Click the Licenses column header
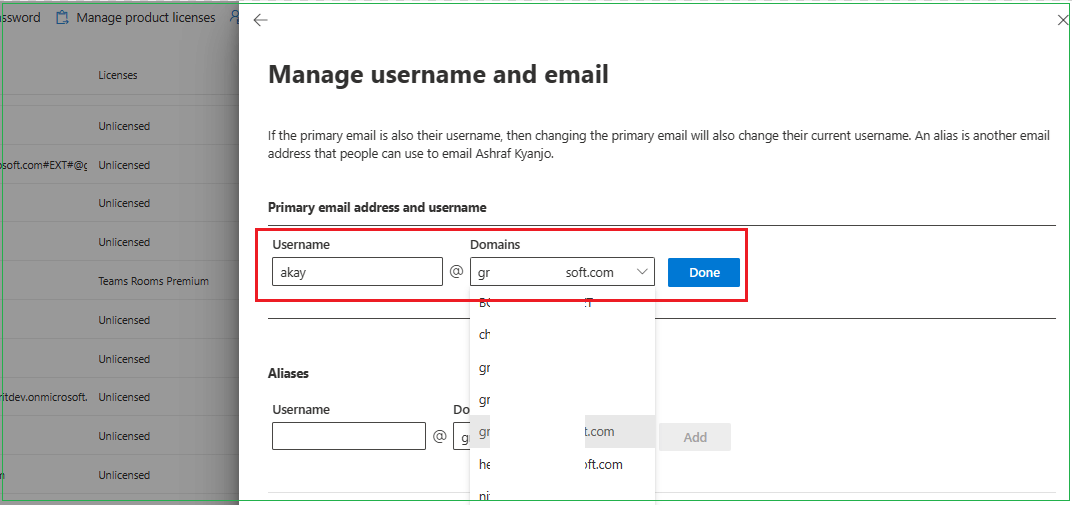Image resolution: width=1072 pixels, height=505 pixels. click(118, 75)
